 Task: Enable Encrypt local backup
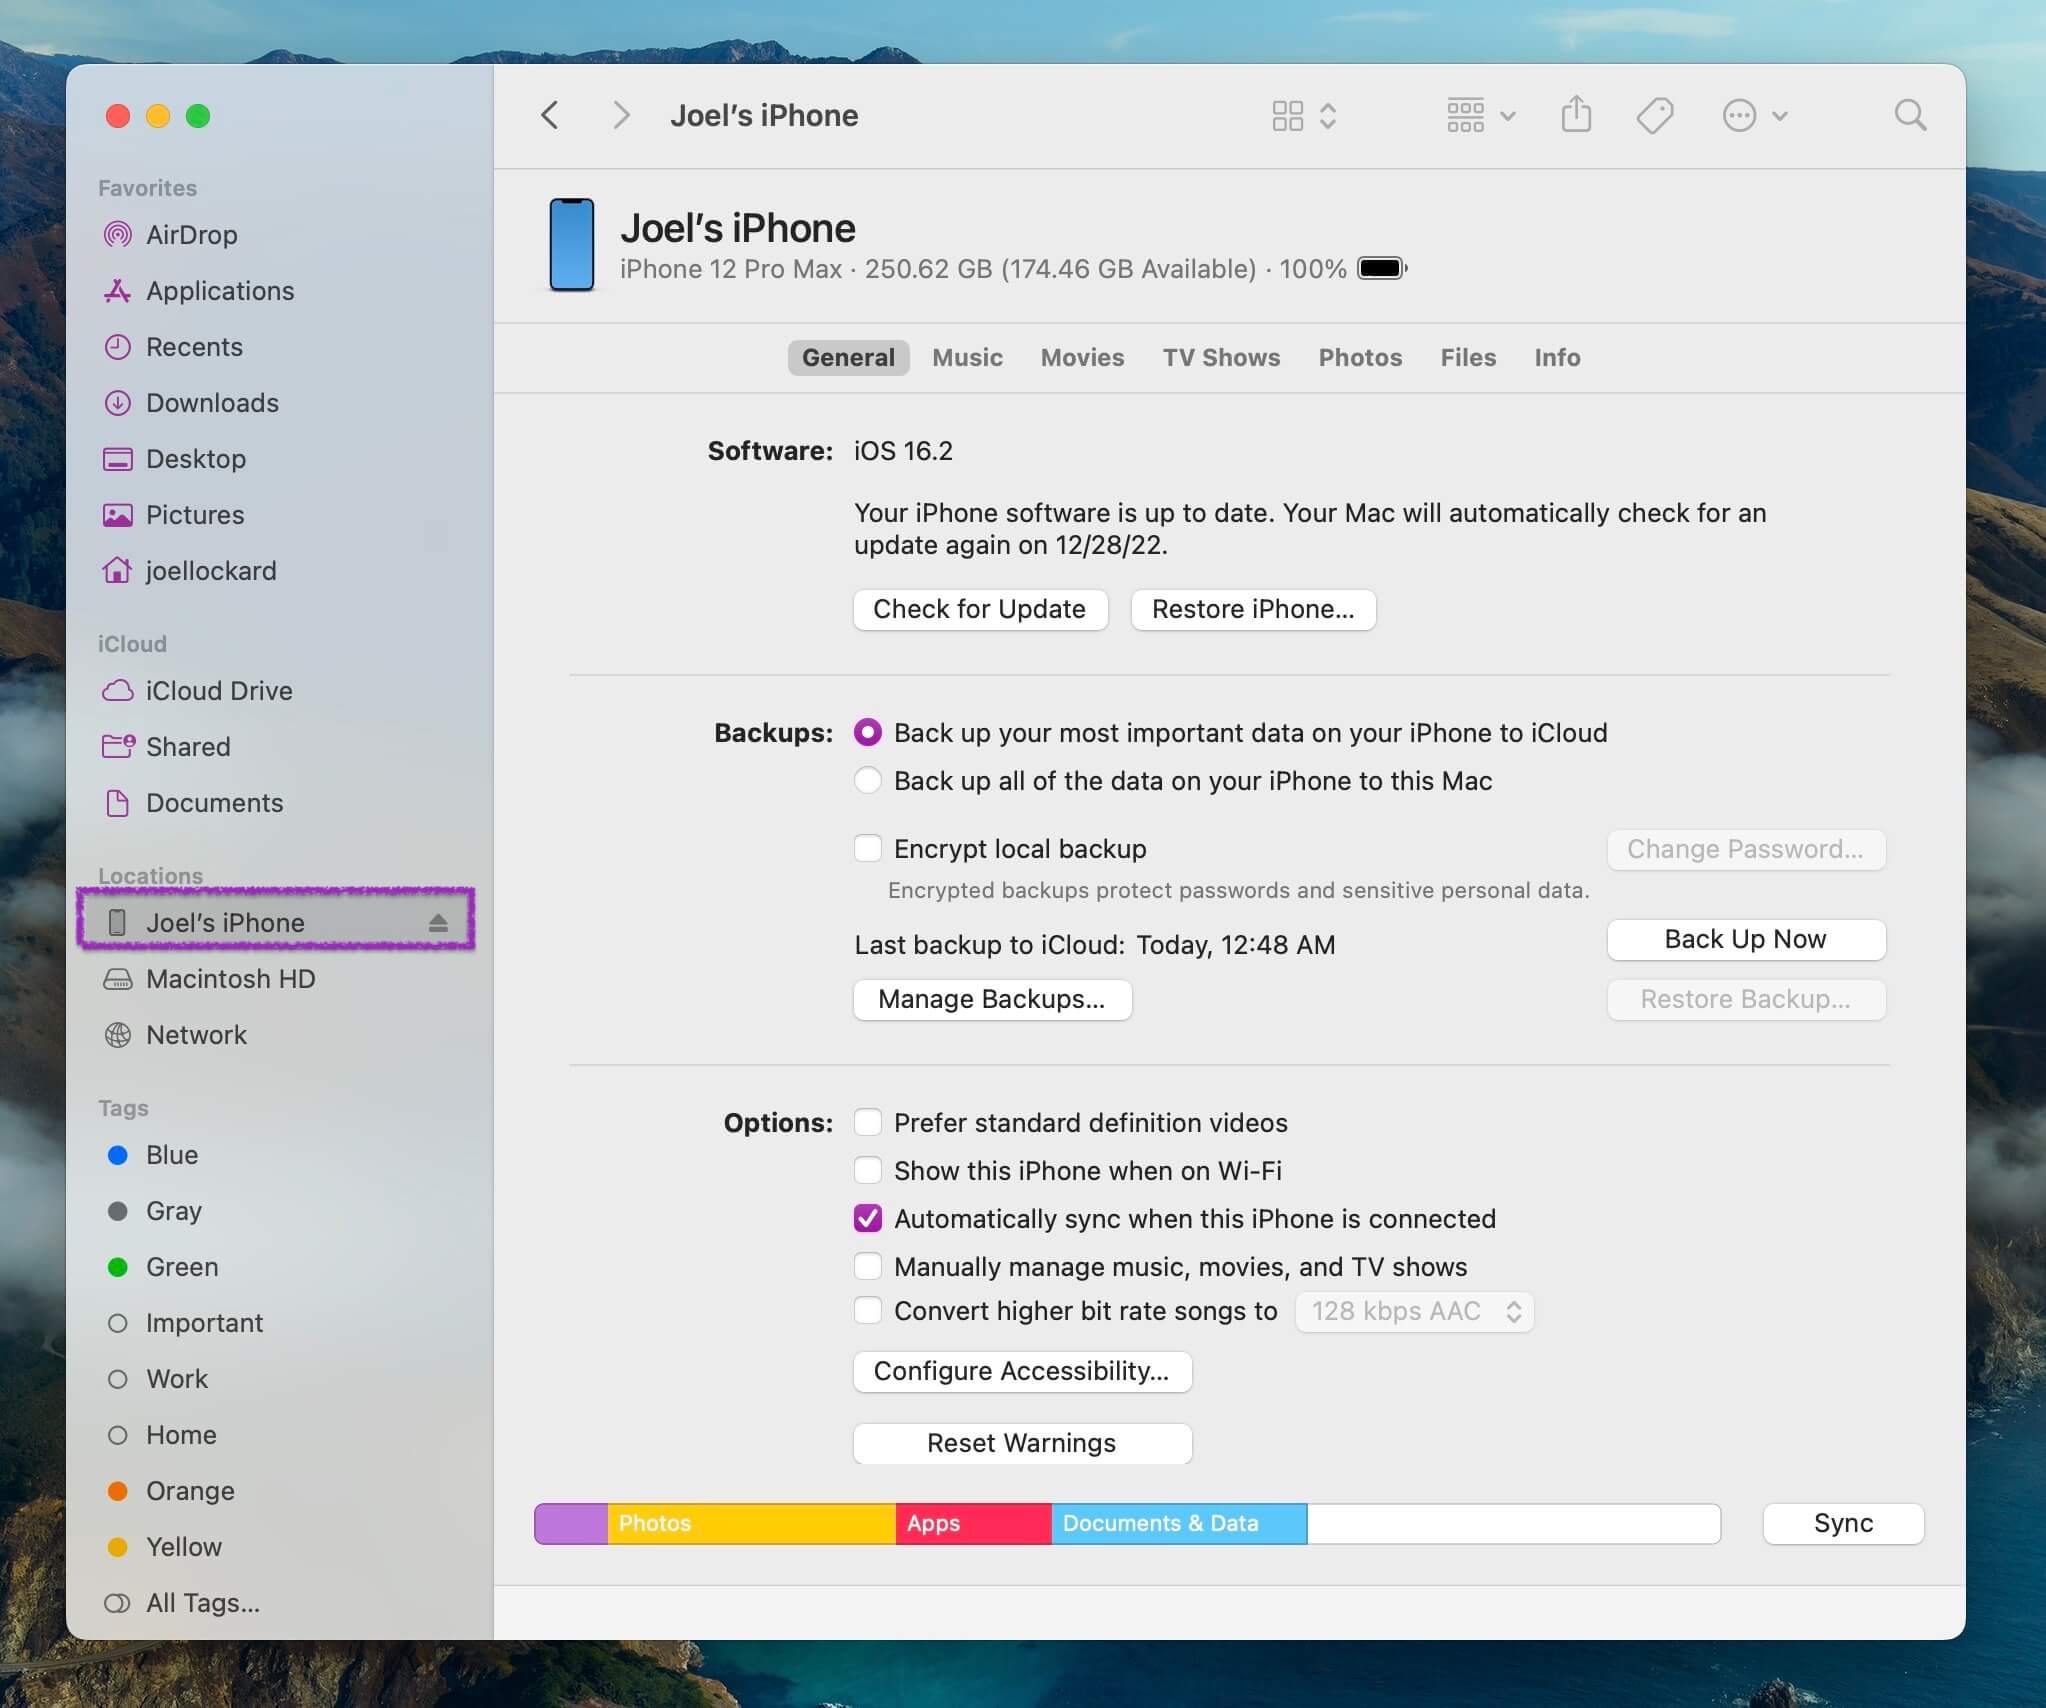pyautogui.click(x=868, y=849)
